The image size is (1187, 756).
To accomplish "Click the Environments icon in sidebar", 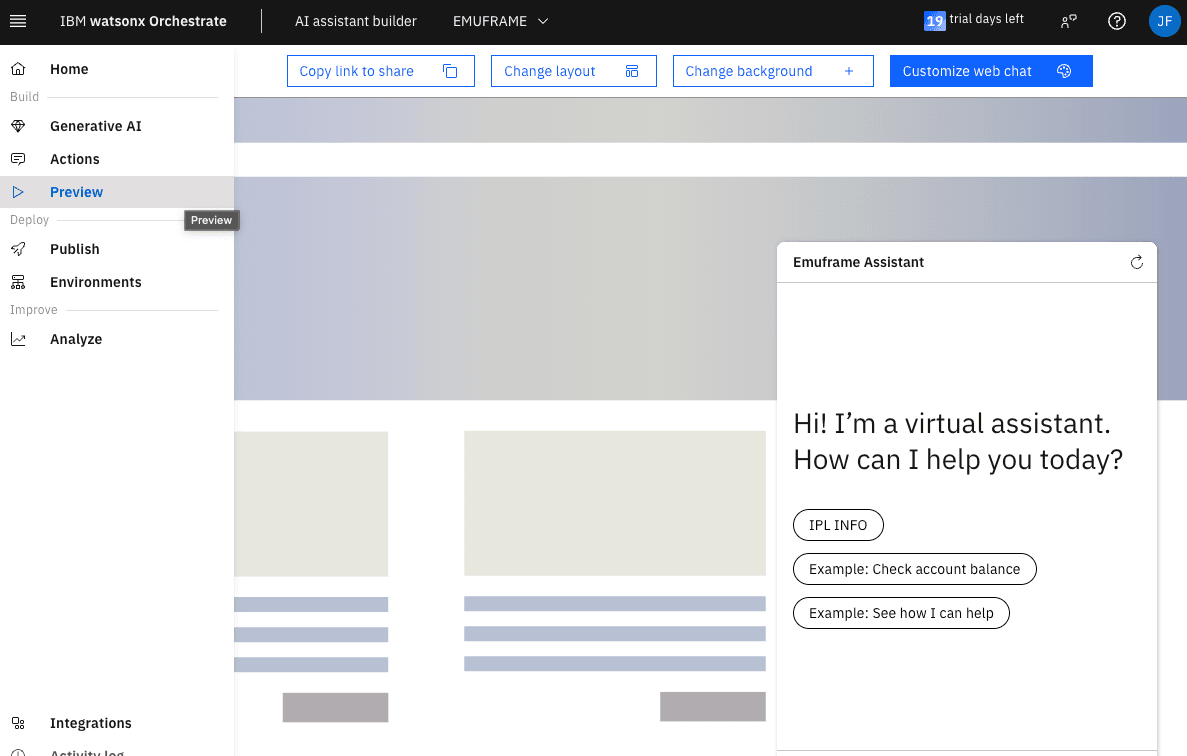I will click(x=18, y=282).
